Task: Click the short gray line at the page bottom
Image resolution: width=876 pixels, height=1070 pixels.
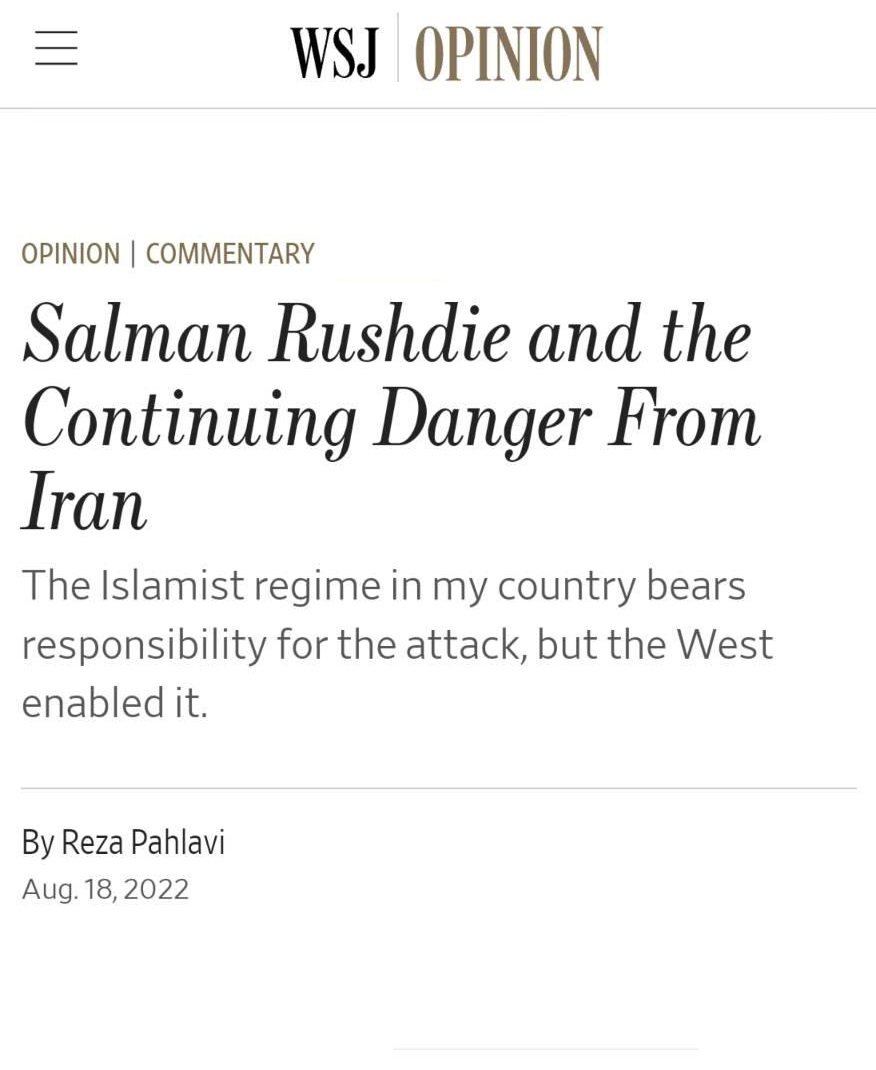Action: tap(545, 1049)
